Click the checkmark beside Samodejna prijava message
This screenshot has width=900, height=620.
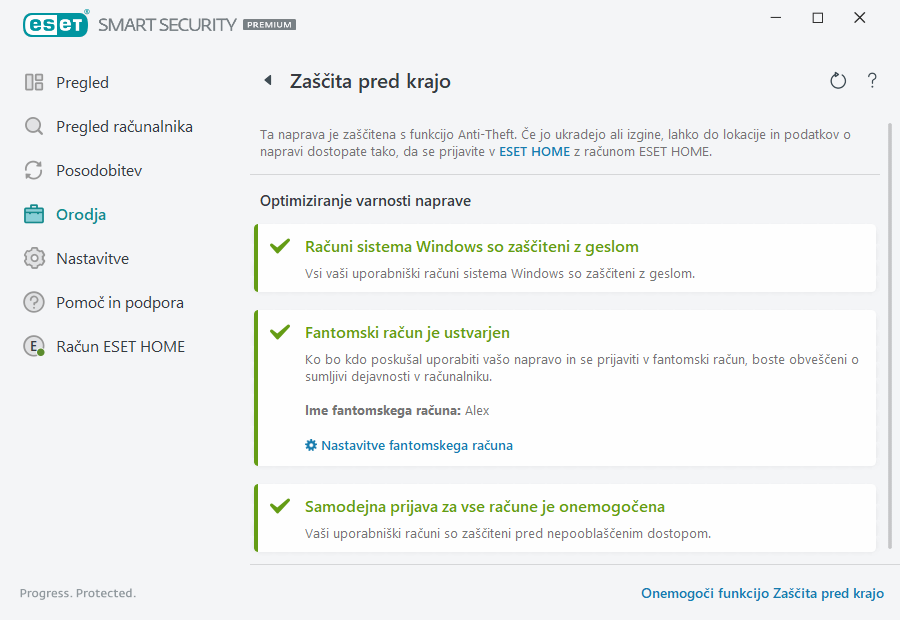(281, 505)
